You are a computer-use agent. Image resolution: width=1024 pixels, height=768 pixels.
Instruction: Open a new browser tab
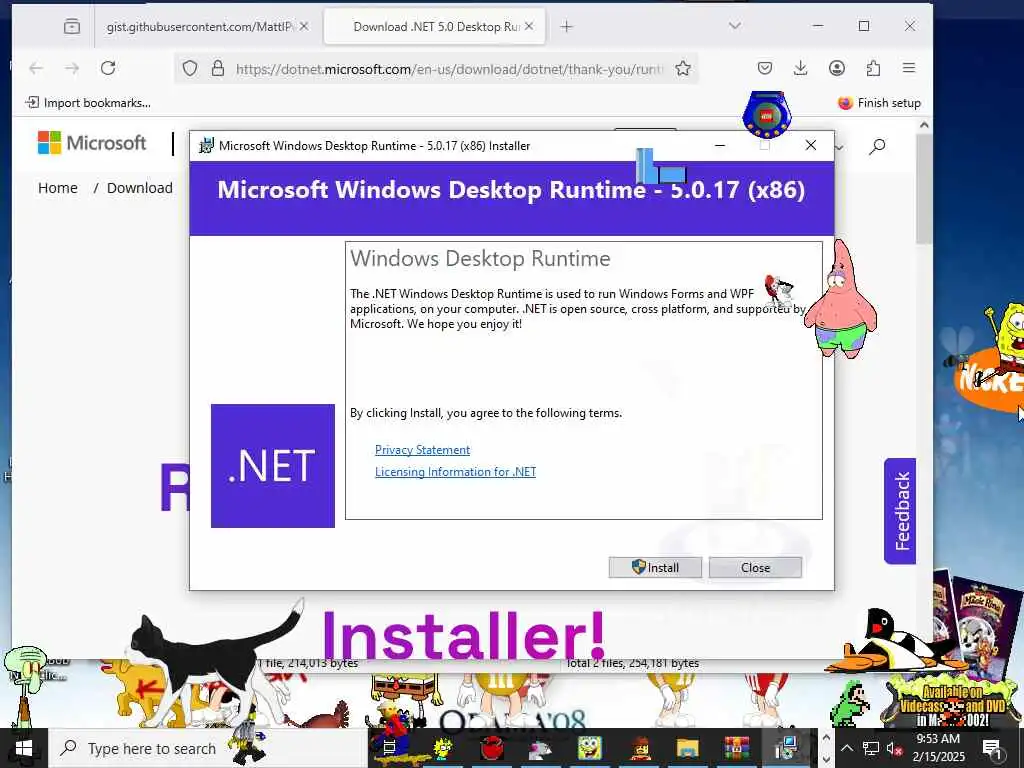pos(566,27)
